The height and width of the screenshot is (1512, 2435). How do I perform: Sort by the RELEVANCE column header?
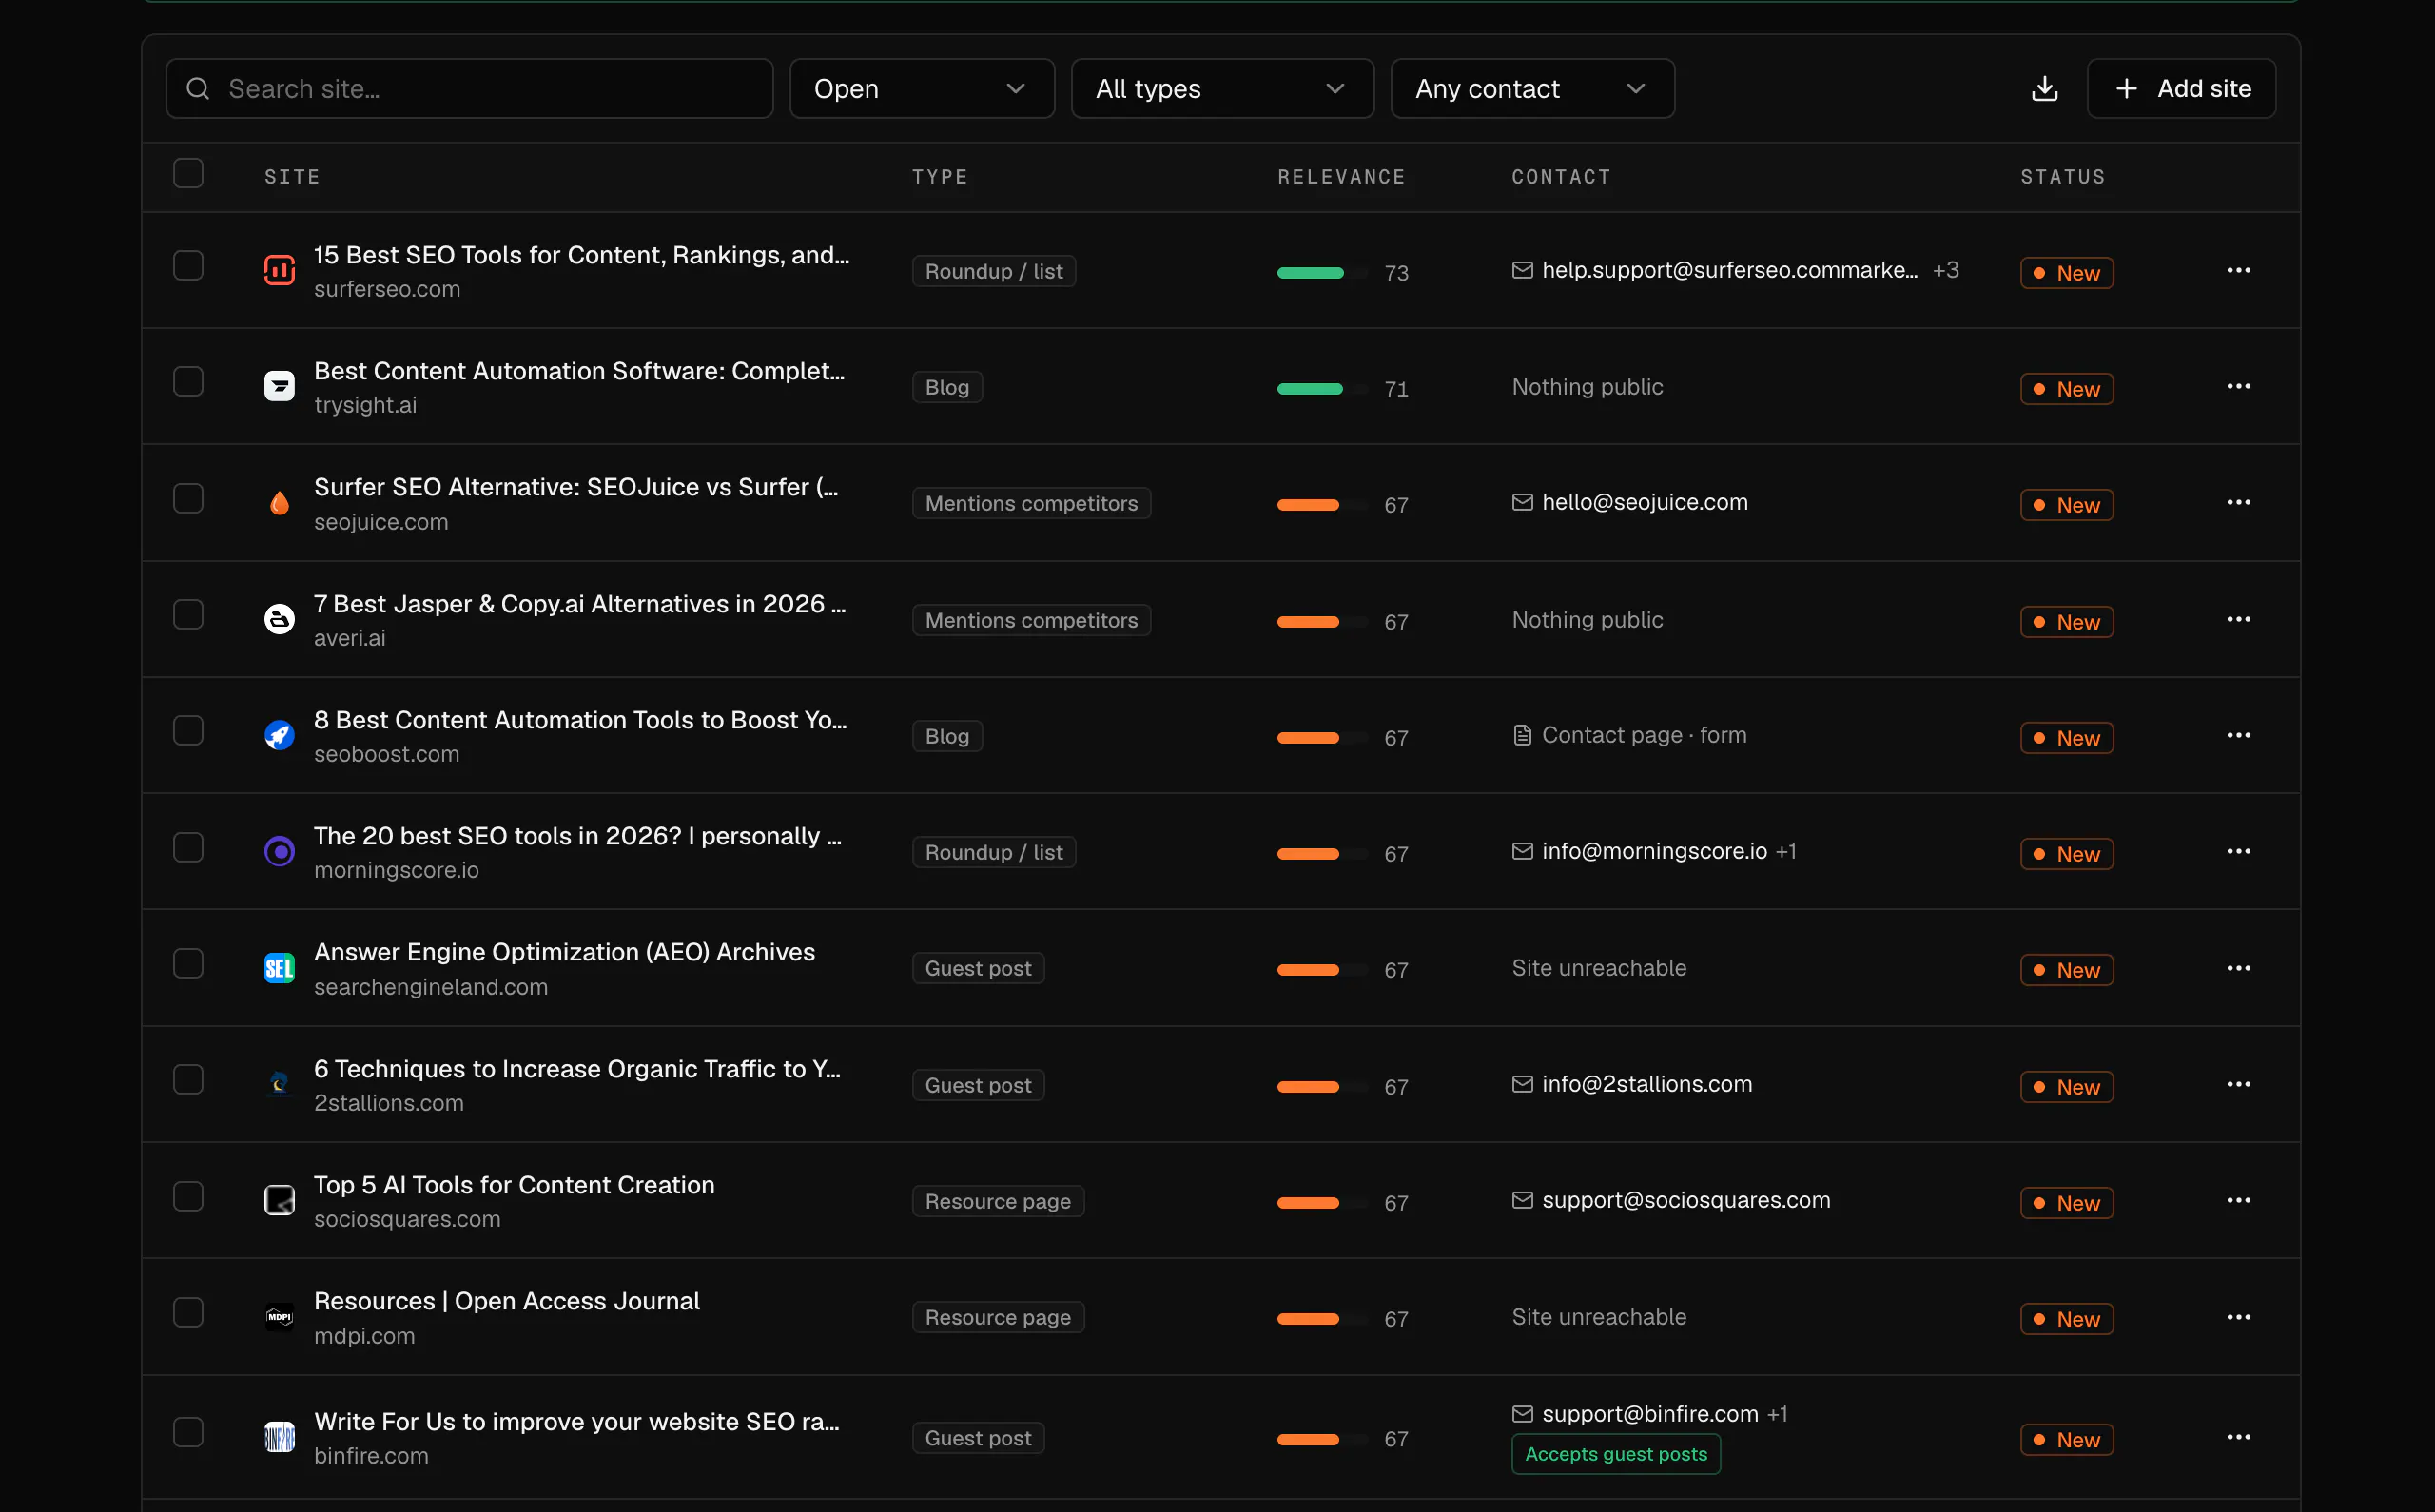[1341, 177]
